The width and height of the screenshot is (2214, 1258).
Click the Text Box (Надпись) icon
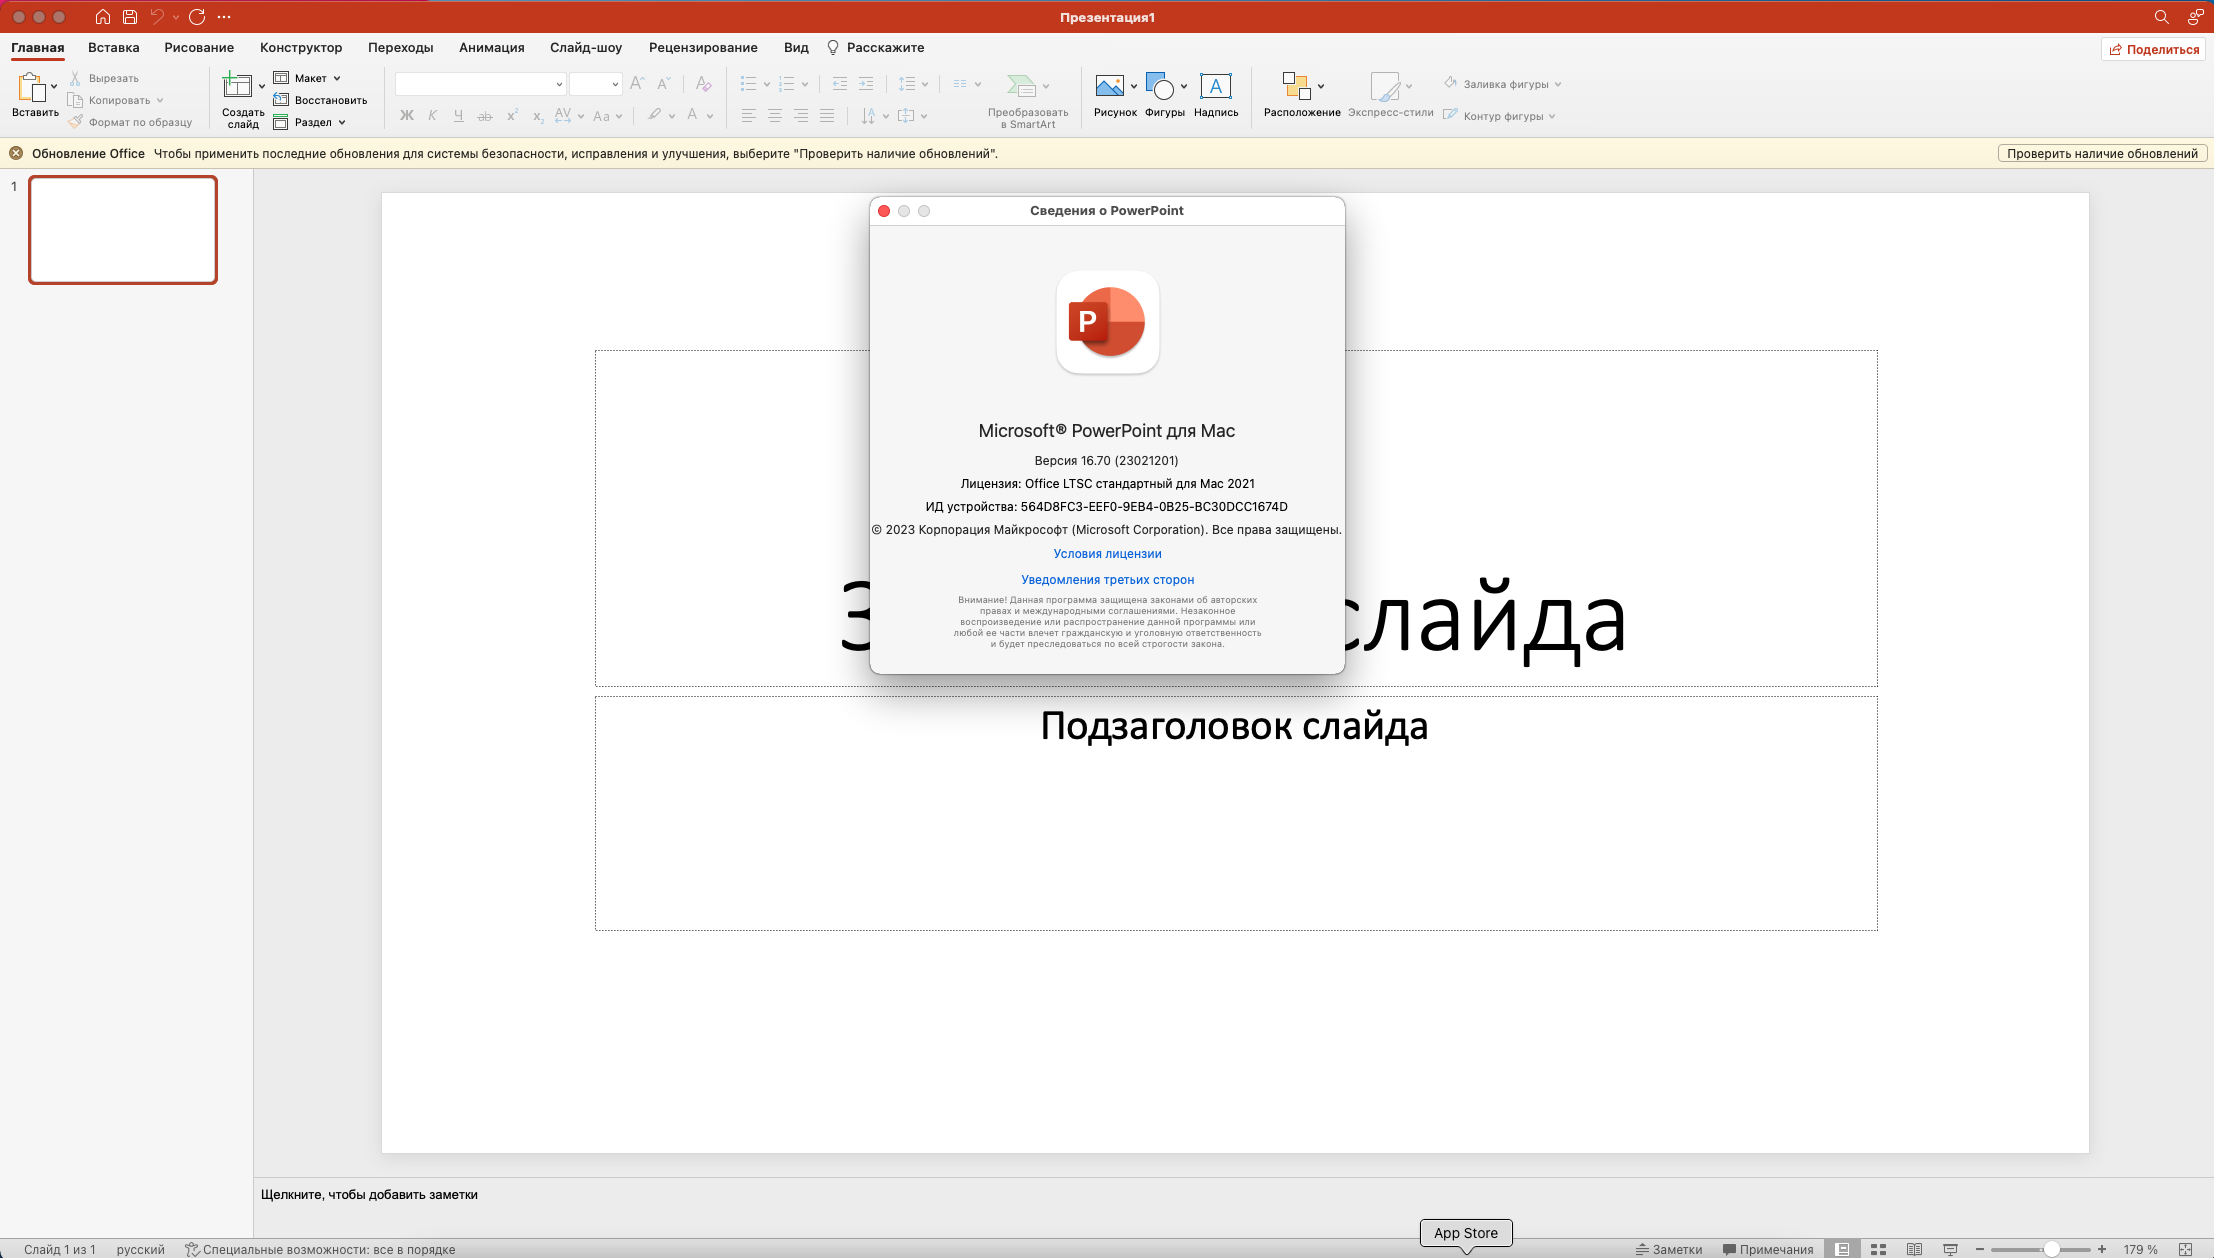click(1215, 87)
